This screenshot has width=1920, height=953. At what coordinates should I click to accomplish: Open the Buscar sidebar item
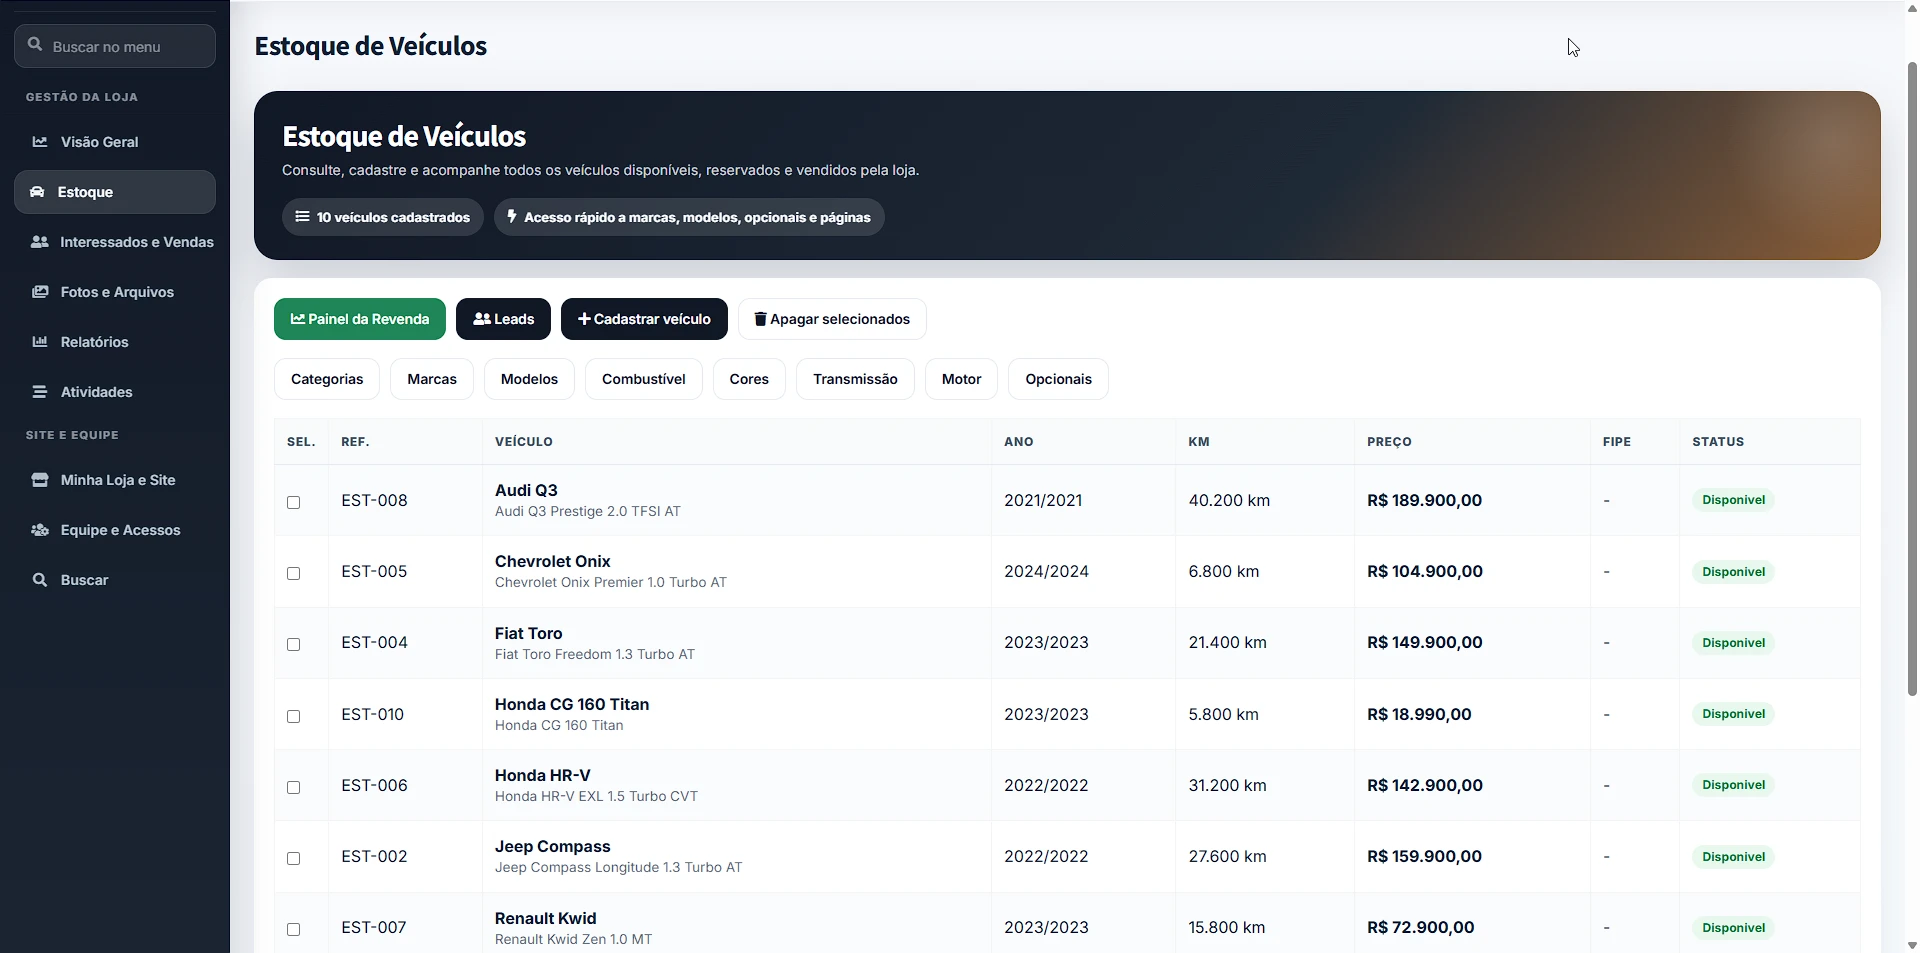tap(115, 580)
